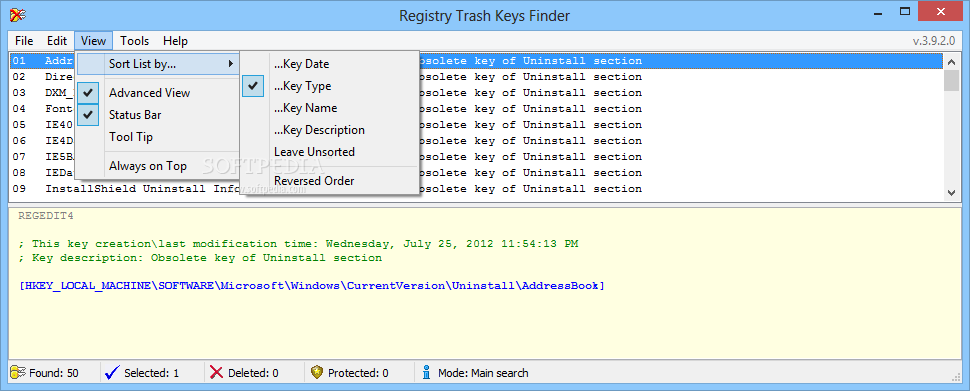Sort list by Key Type
This screenshot has width=970, height=391.
click(330, 86)
